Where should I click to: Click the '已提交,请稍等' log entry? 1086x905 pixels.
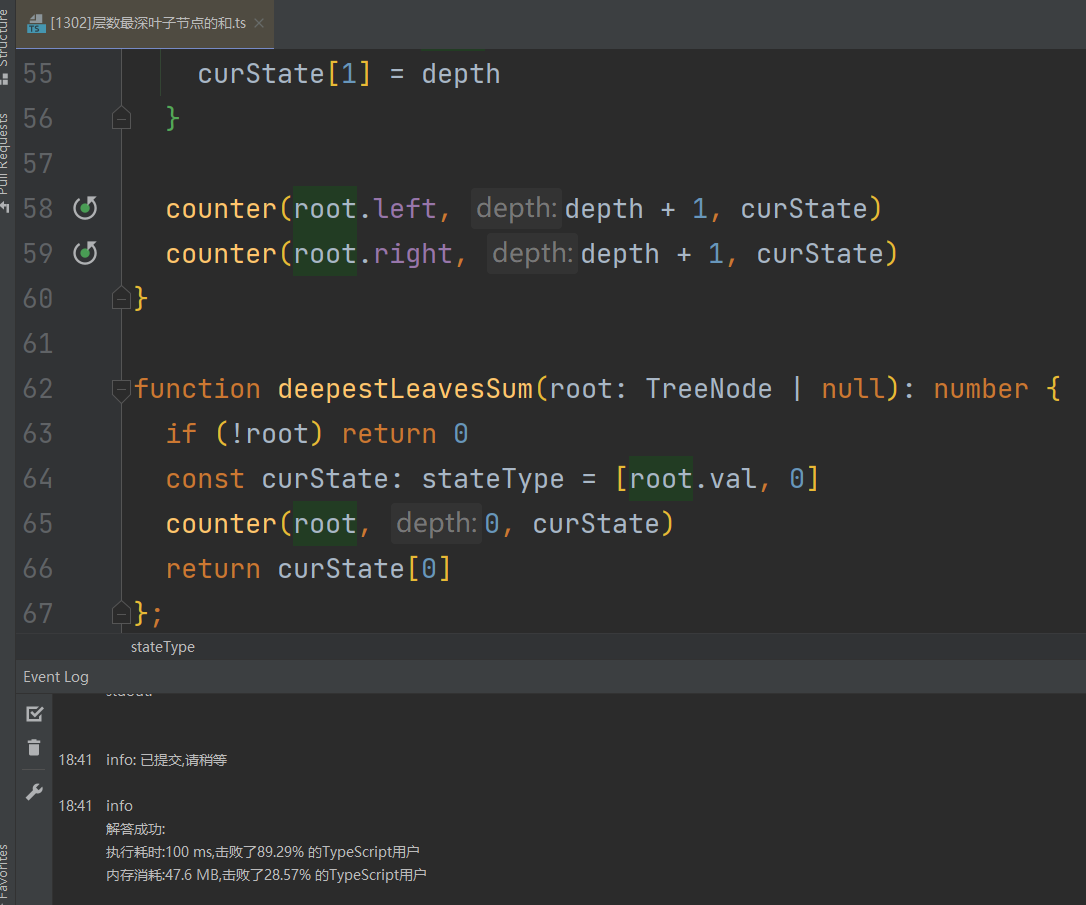[x=184, y=760]
